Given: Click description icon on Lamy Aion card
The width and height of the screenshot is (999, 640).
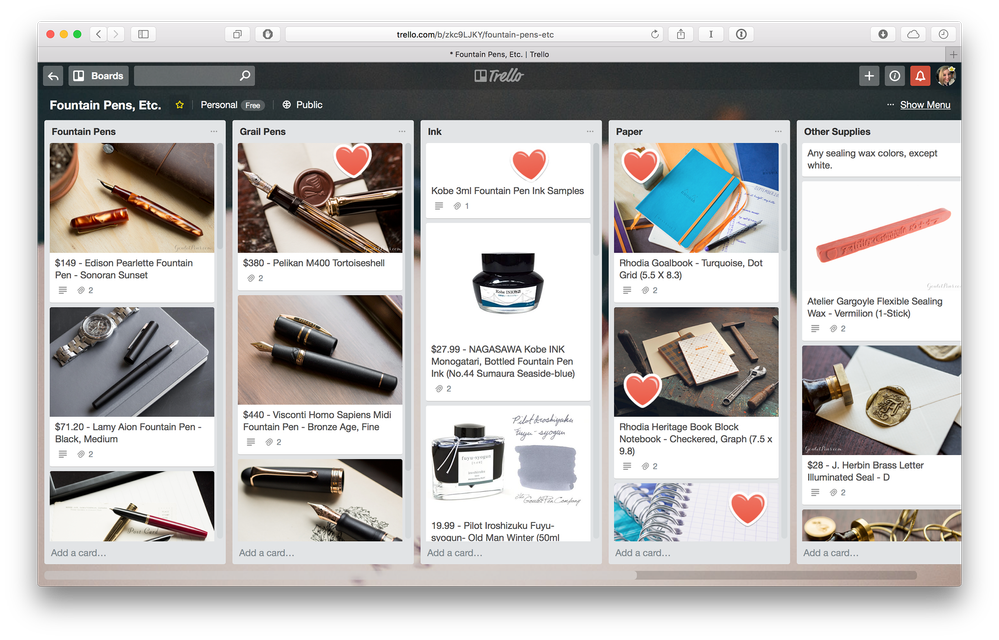Looking at the screenshot, I should coord(62,454).
